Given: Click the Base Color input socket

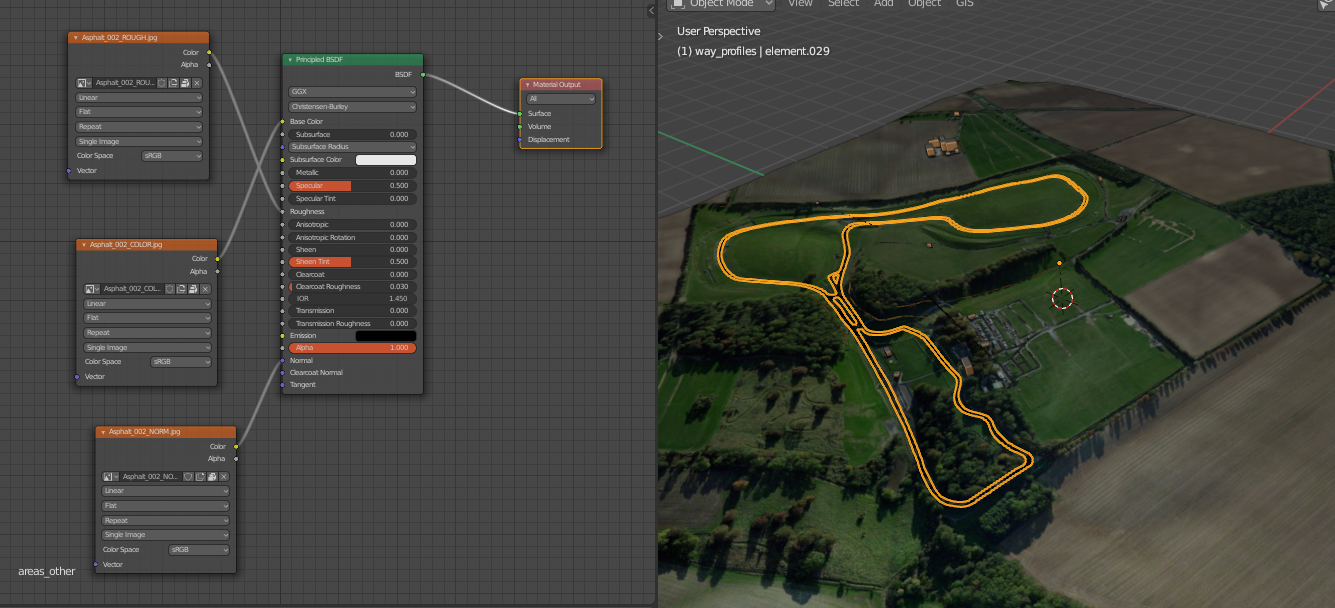Looking at the screenshot, I should coord(283,122).
